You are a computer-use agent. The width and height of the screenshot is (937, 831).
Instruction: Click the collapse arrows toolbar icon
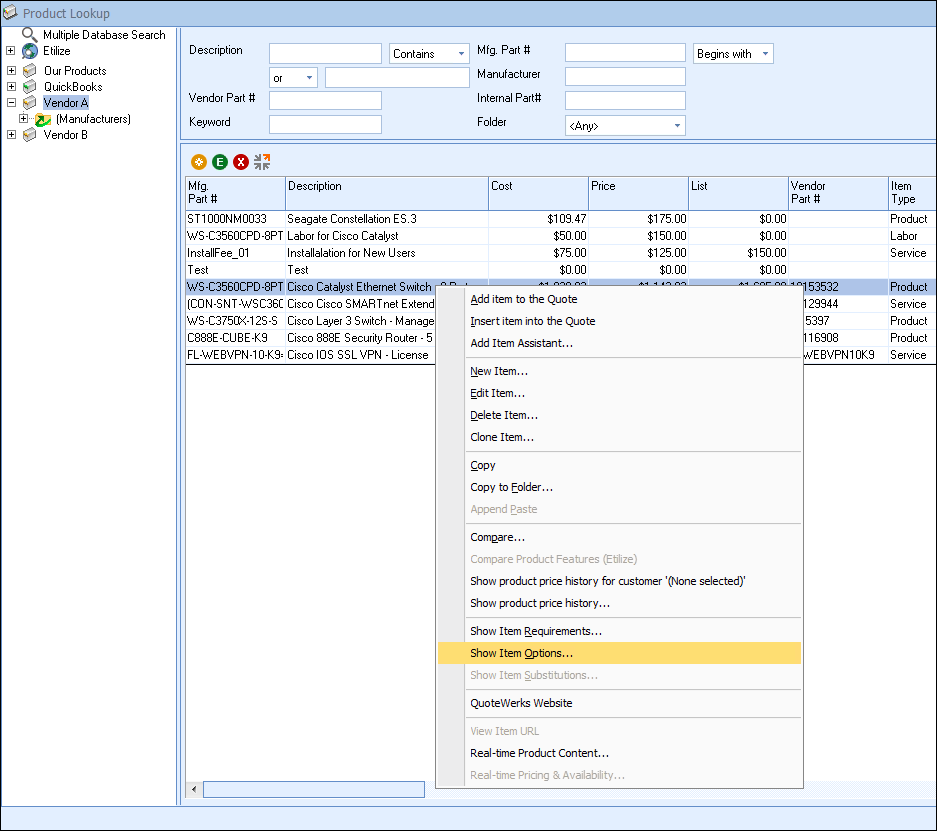[262, 162]
